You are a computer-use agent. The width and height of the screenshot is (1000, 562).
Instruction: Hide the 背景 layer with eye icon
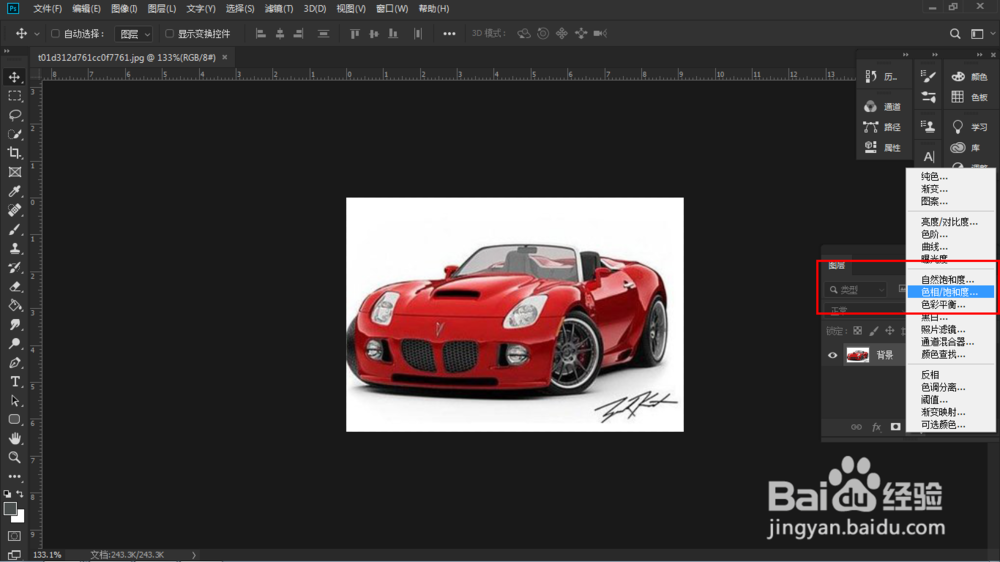point(832,355)
